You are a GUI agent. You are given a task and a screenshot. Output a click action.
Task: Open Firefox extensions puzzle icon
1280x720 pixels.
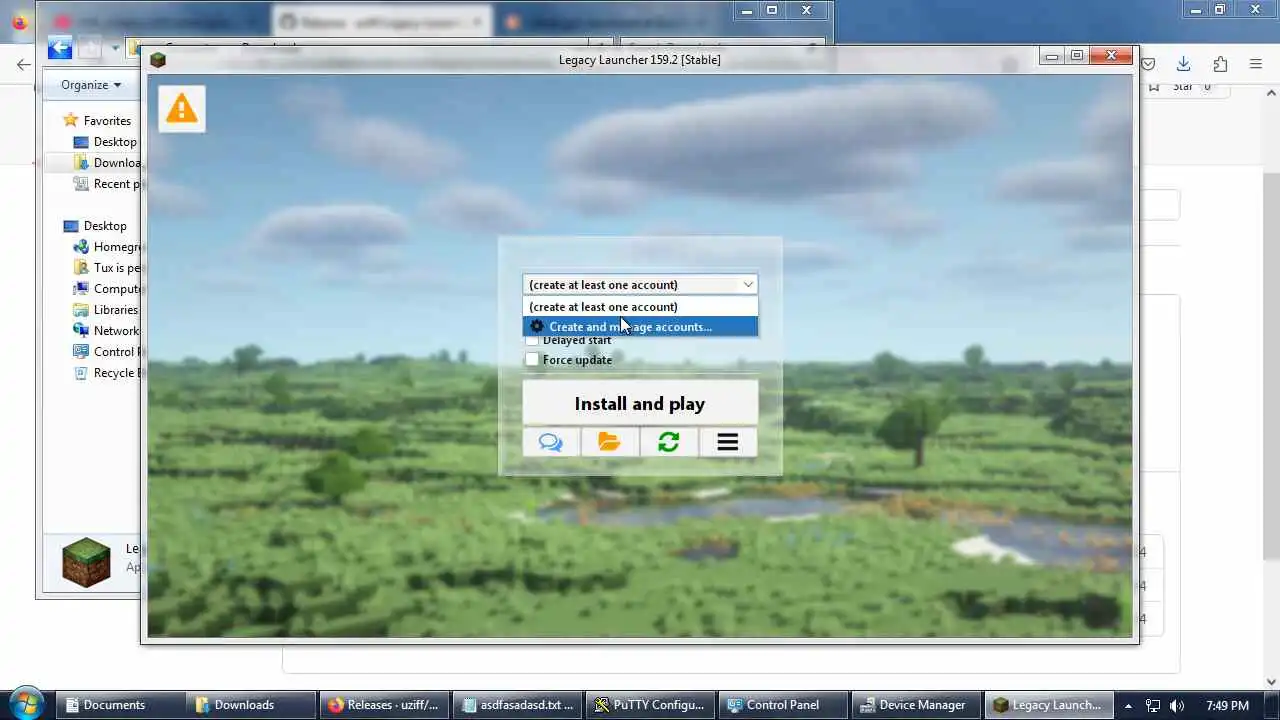pyautogui.click(x=1220, y=64)
